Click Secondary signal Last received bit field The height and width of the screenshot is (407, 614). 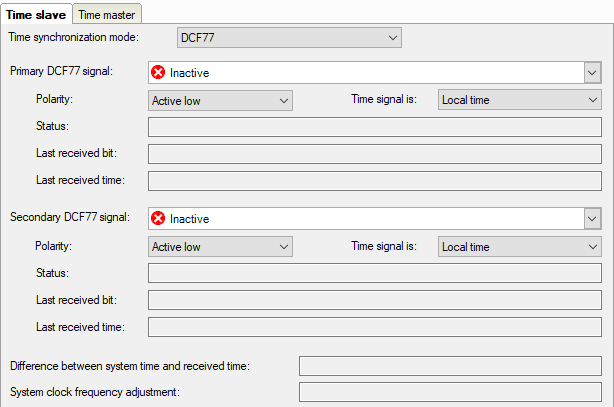tap(374, 300)
